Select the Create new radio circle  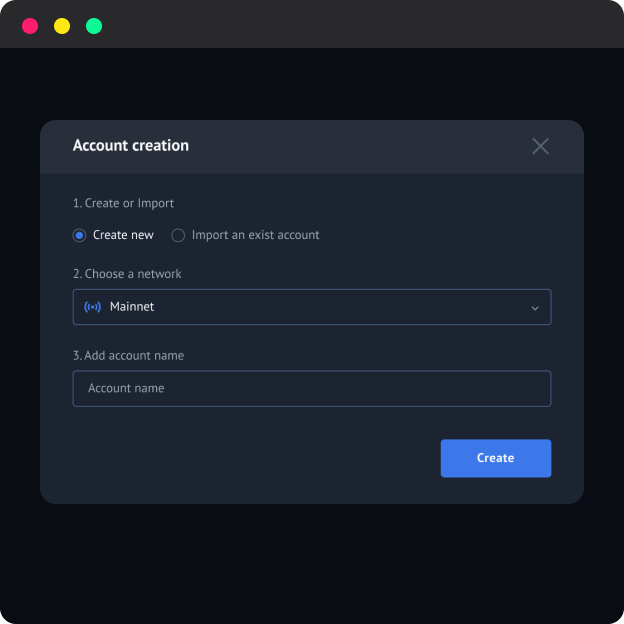[x=79, y=235]
